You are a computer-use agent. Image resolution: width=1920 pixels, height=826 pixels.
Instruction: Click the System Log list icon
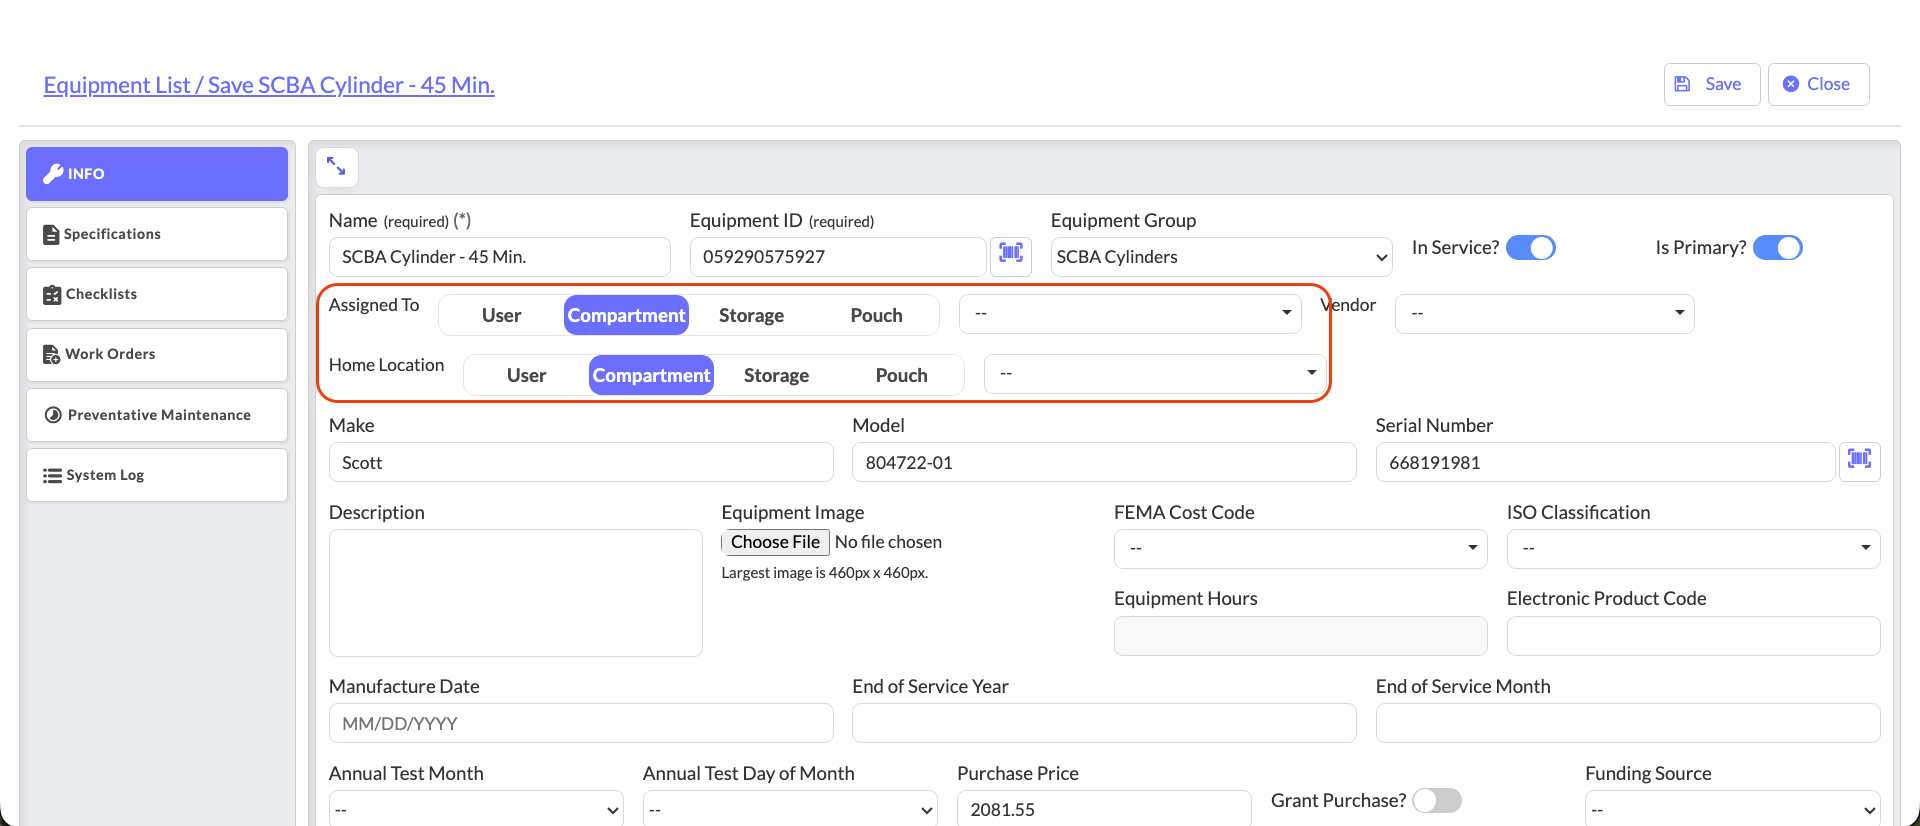(52, 476)
